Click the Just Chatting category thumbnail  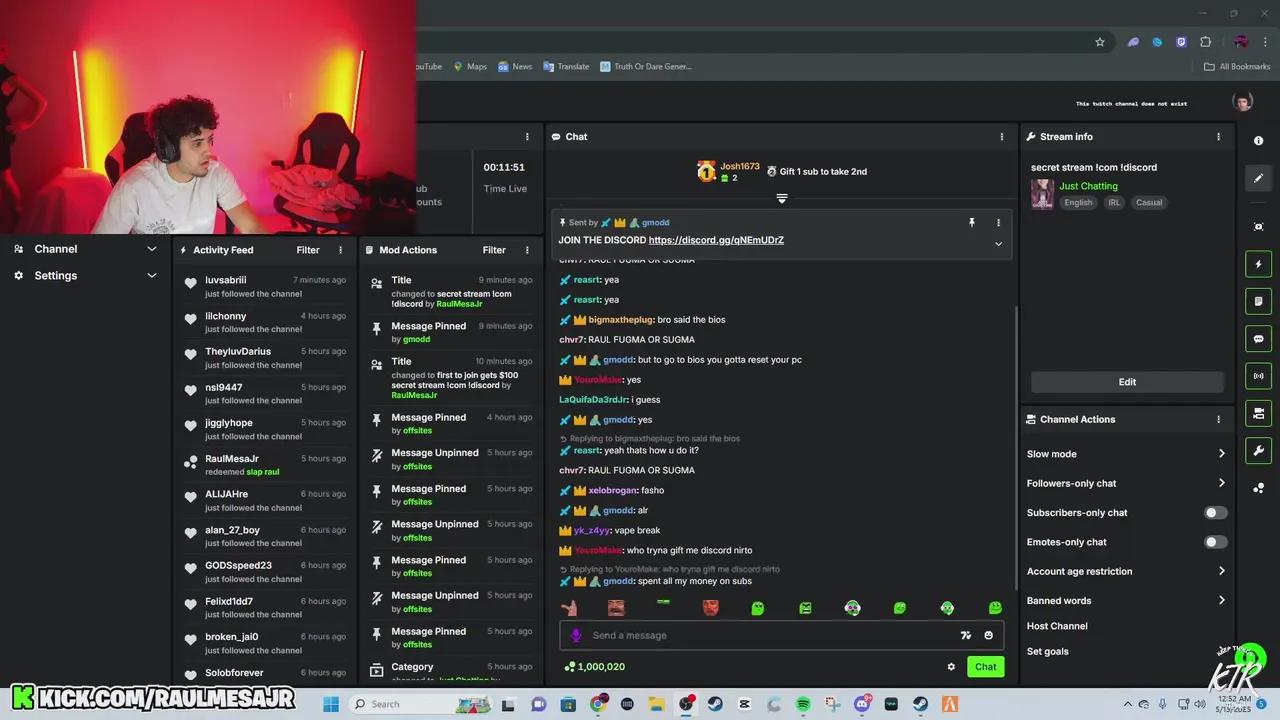pyautogui.click(x=1042, y=194)
